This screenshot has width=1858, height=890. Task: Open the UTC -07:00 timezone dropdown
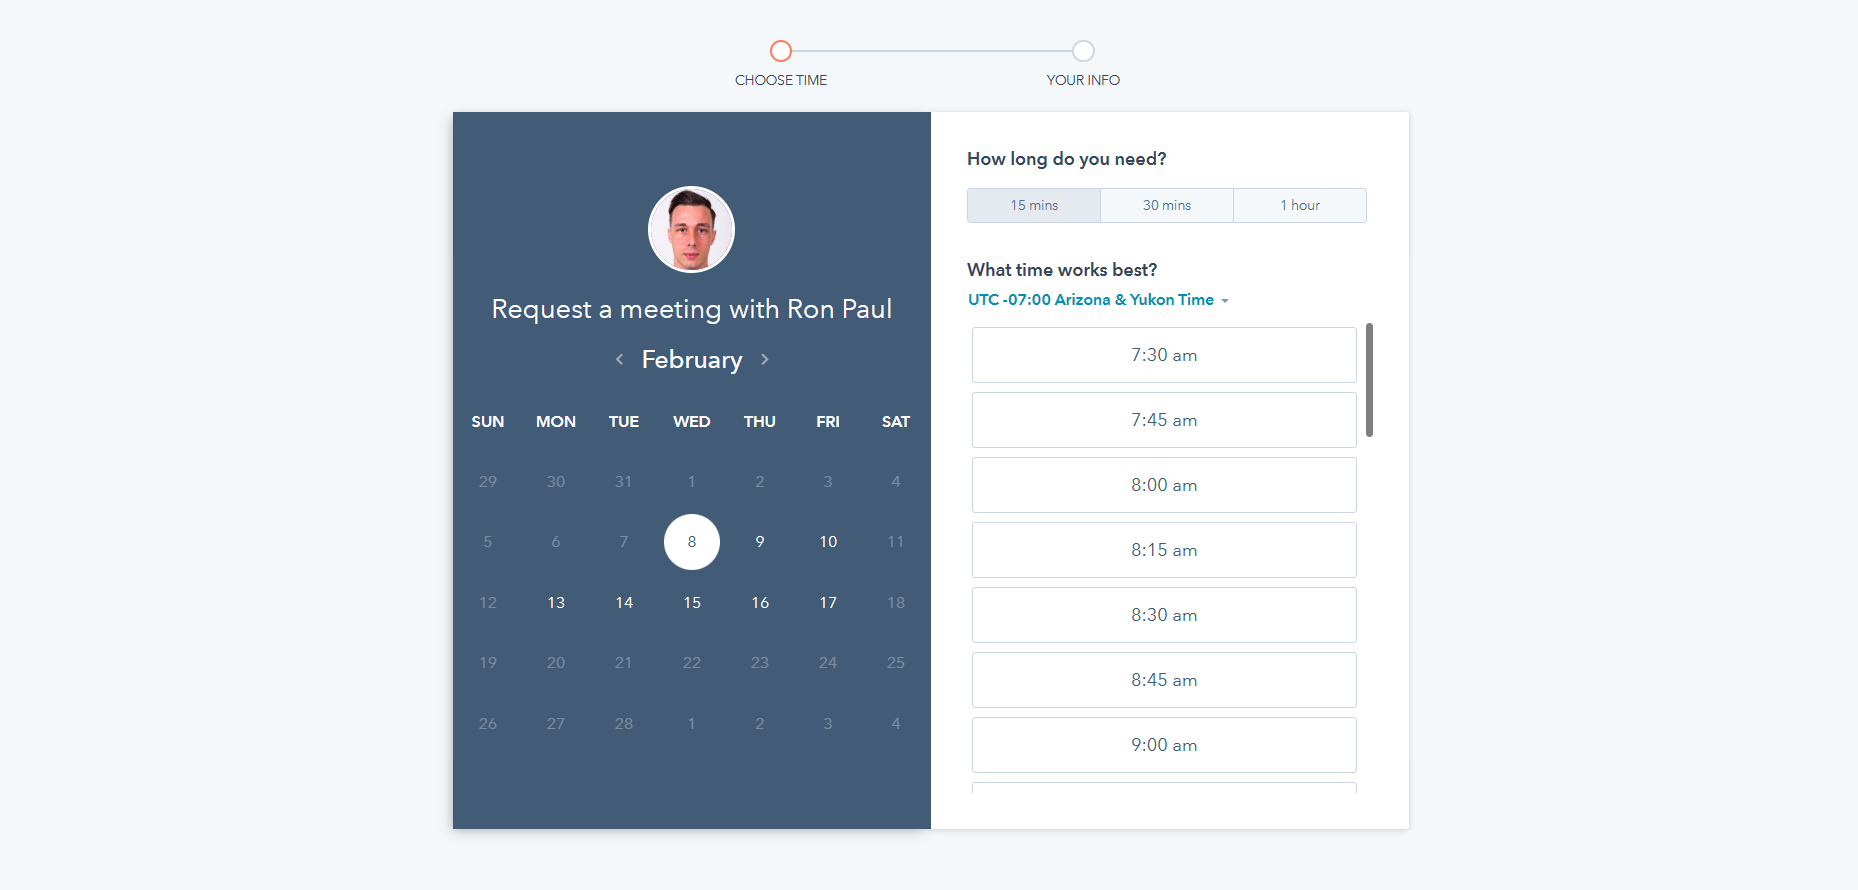1097,300
